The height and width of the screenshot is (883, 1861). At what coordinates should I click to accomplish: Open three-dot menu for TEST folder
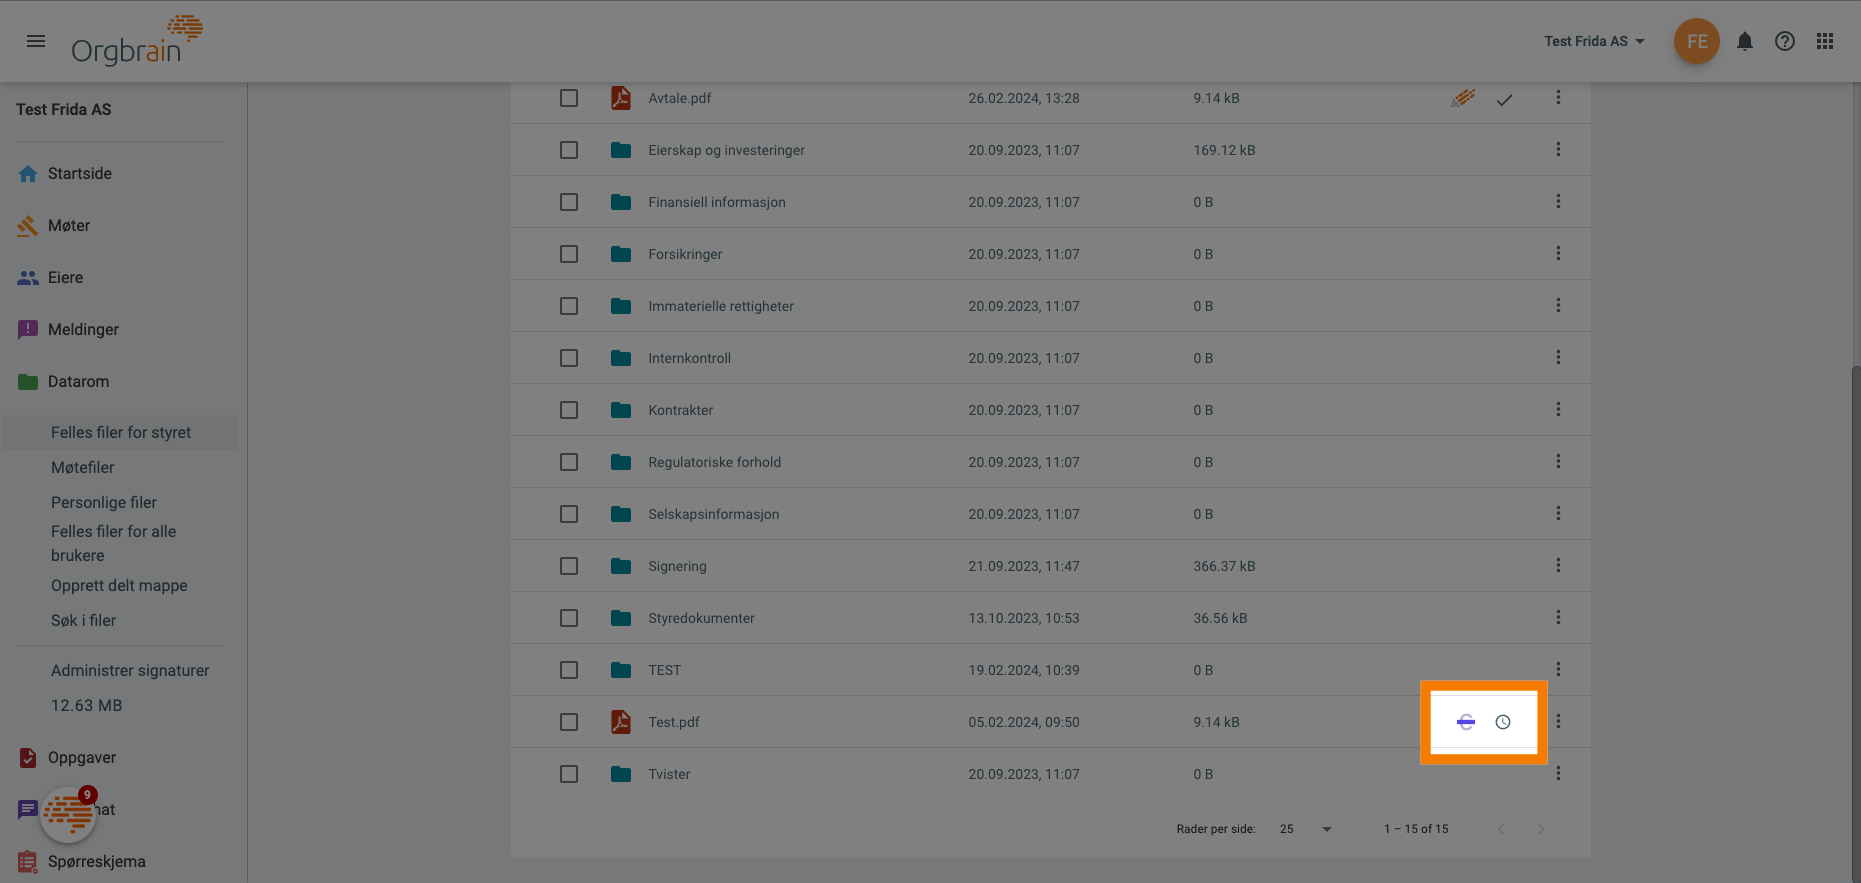pos(1558,669)
